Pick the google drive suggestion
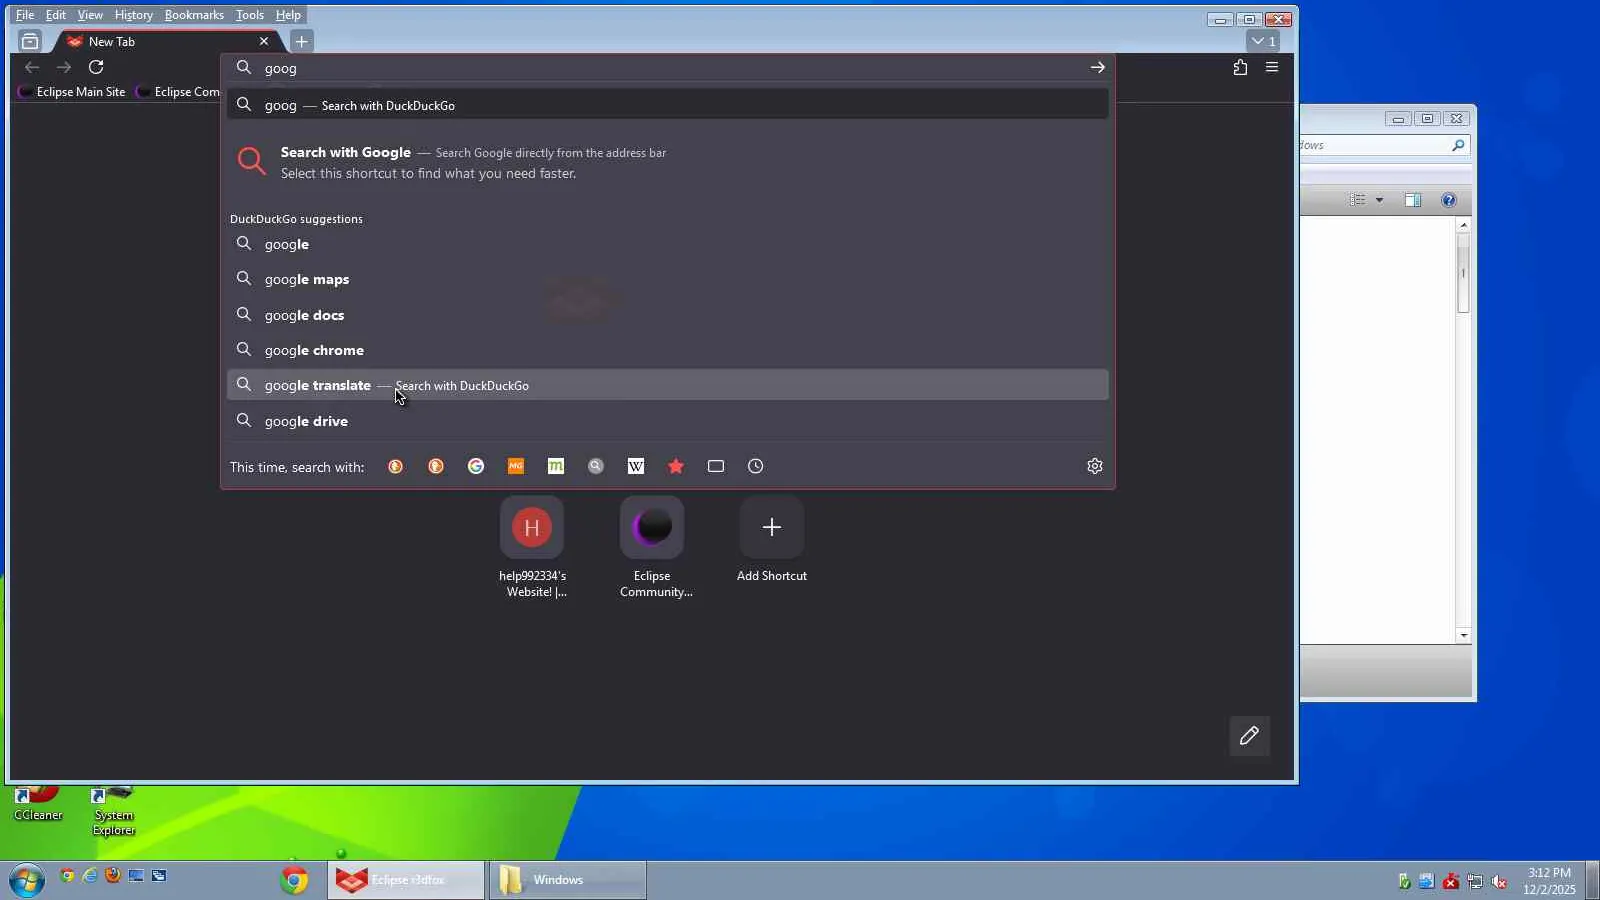 tap(667, 421)
